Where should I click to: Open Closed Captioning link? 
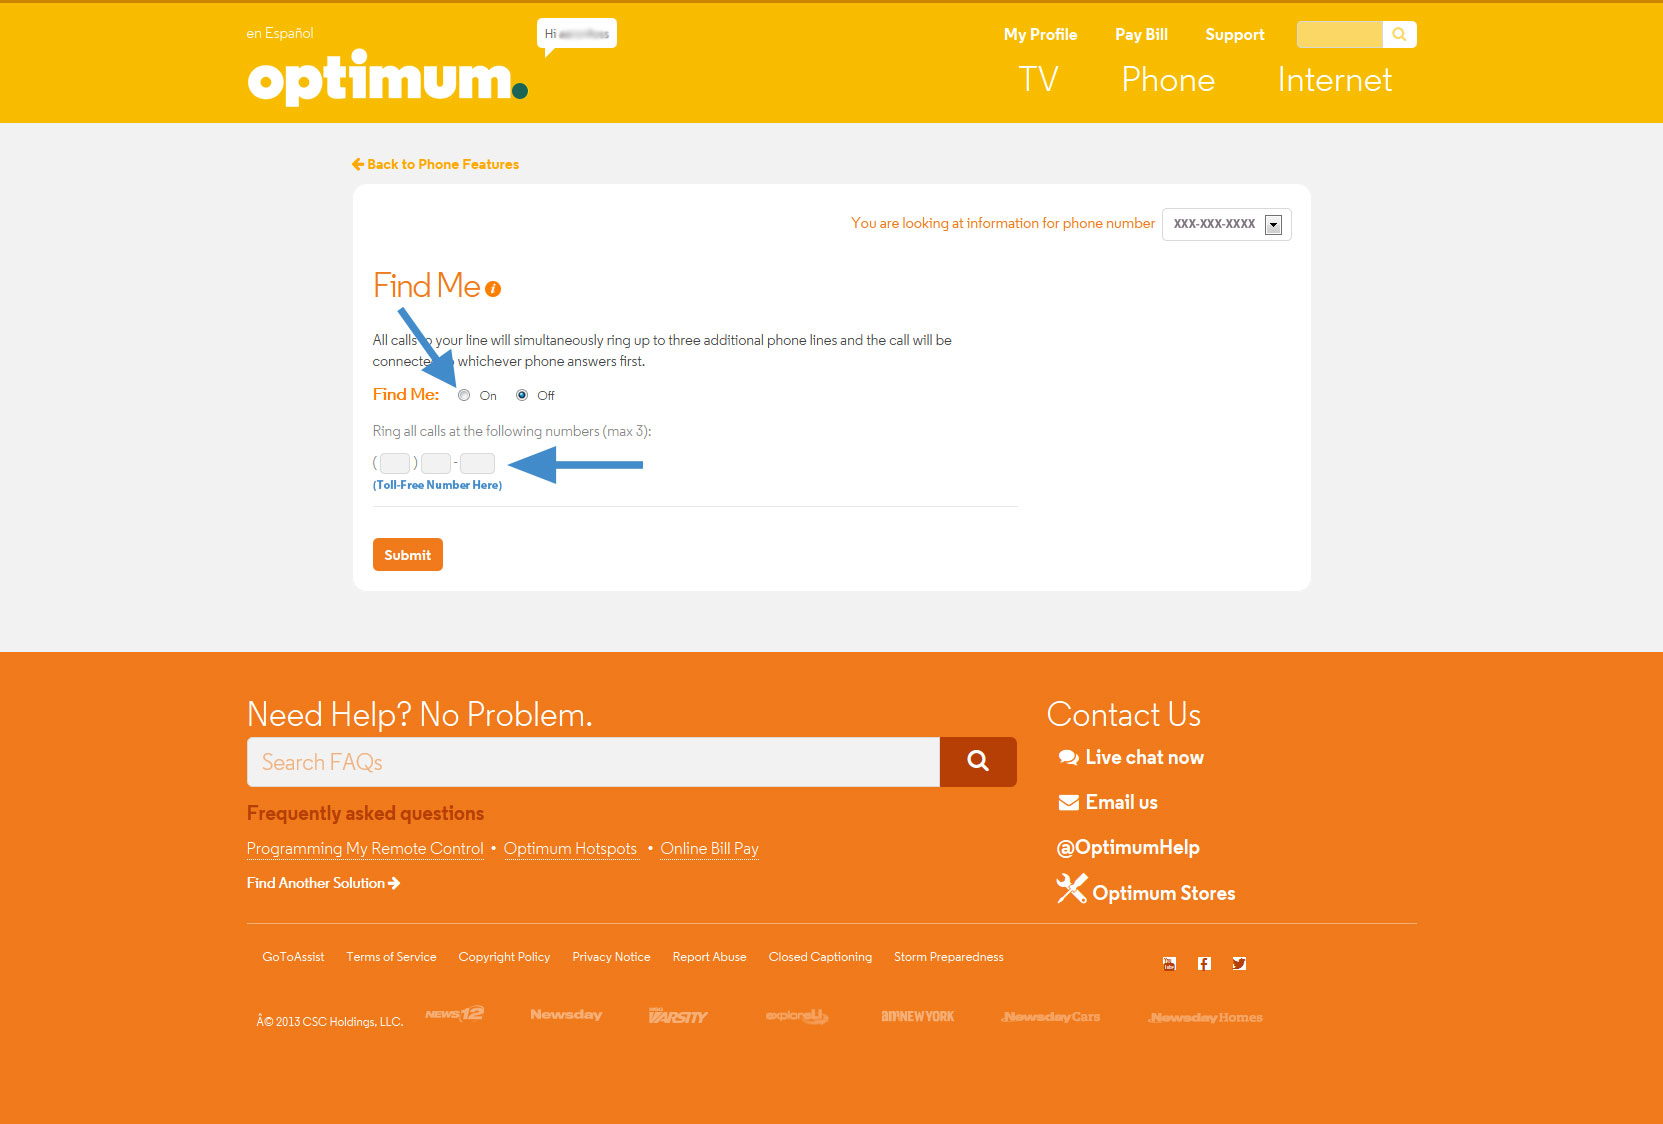pos(820,957)
